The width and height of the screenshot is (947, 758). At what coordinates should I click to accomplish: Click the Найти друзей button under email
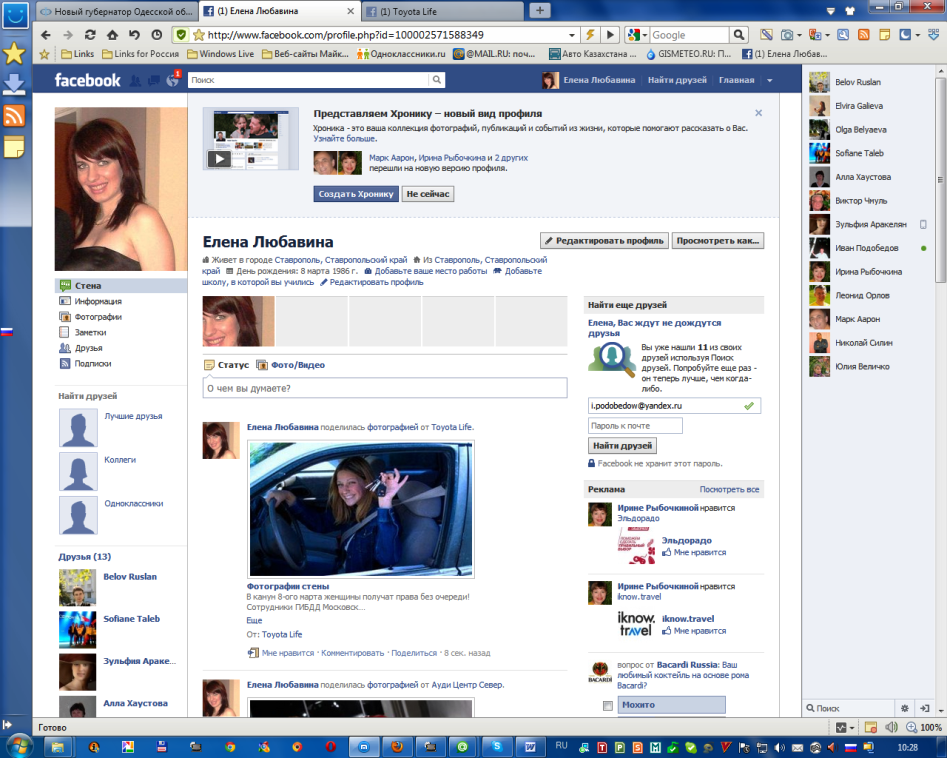622,446
